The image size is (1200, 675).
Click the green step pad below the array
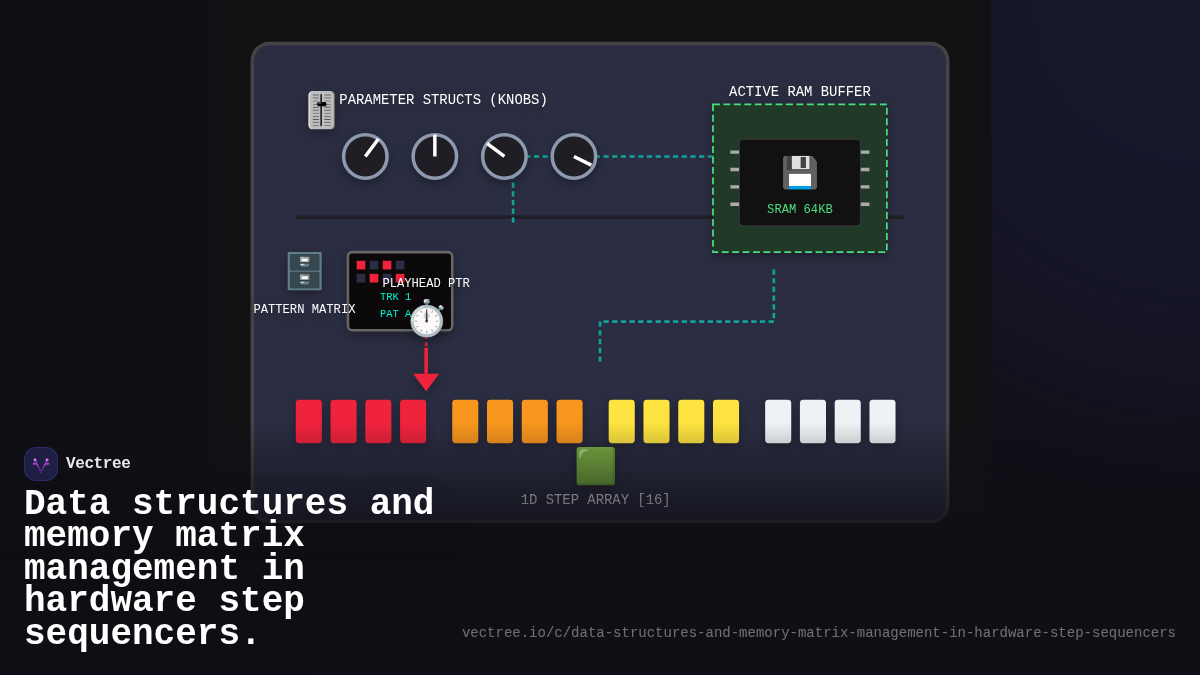coord(594,465)
